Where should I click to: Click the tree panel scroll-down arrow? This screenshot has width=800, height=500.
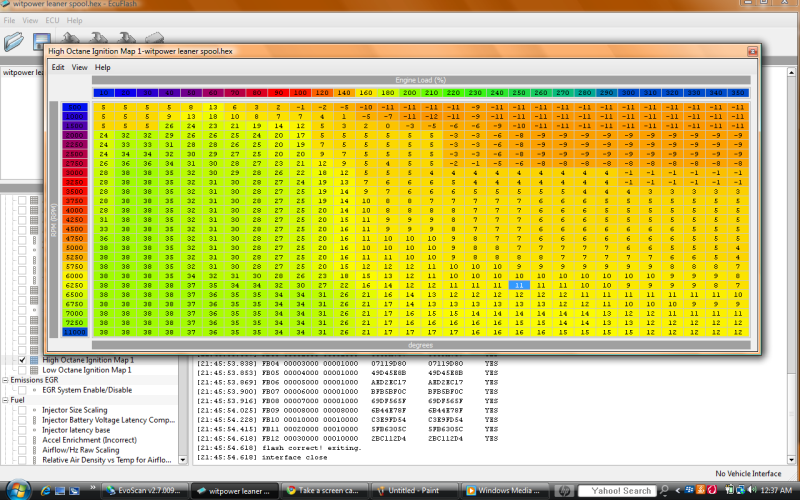[183, 460]
